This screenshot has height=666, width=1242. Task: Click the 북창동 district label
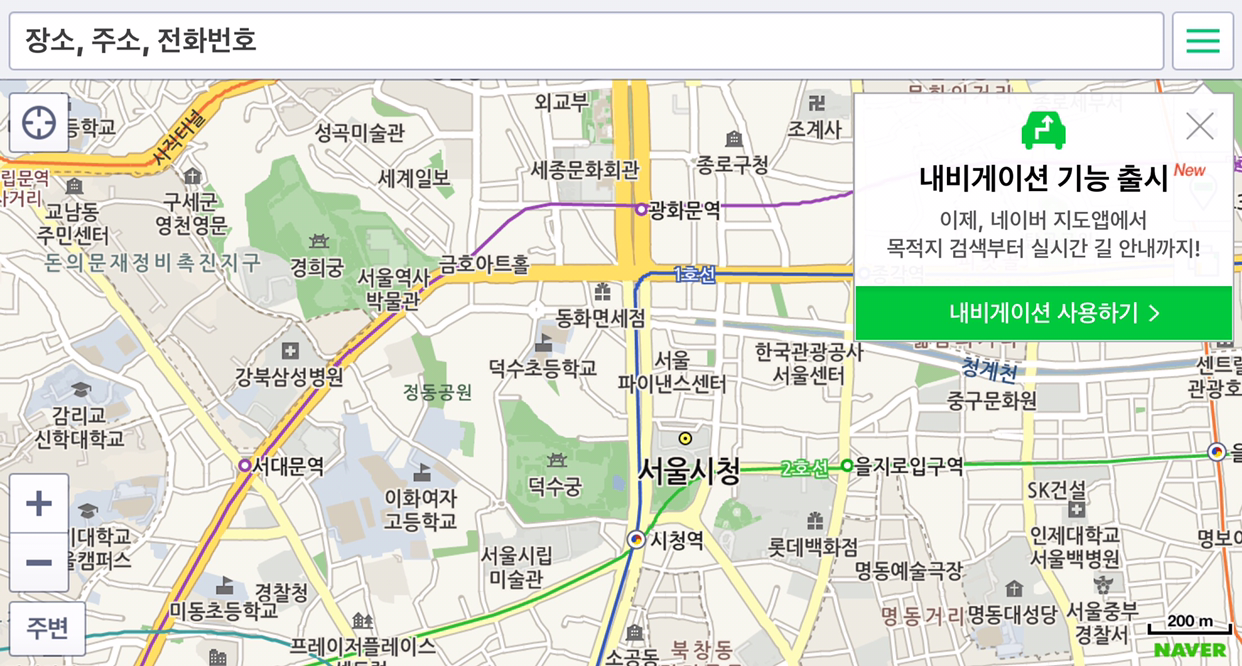point(702,649)
